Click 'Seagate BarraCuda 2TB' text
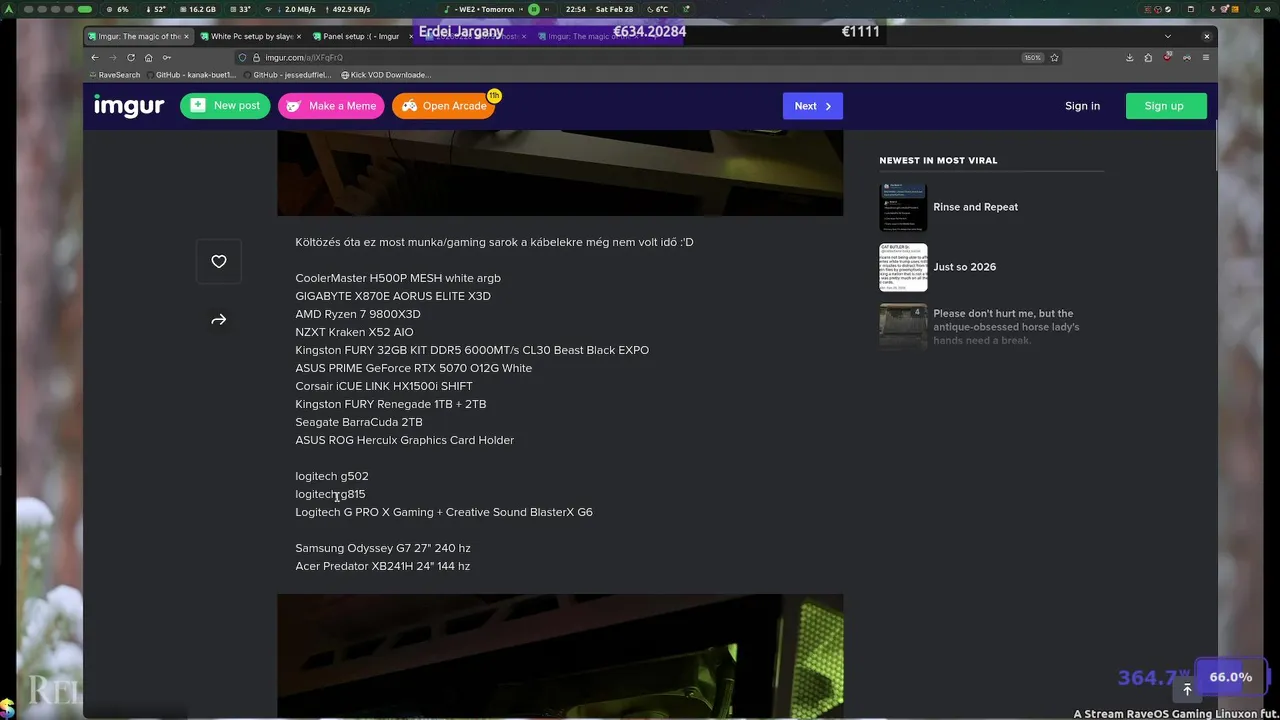The width and height of the screenshot is (1280, 720). [359, 422]
